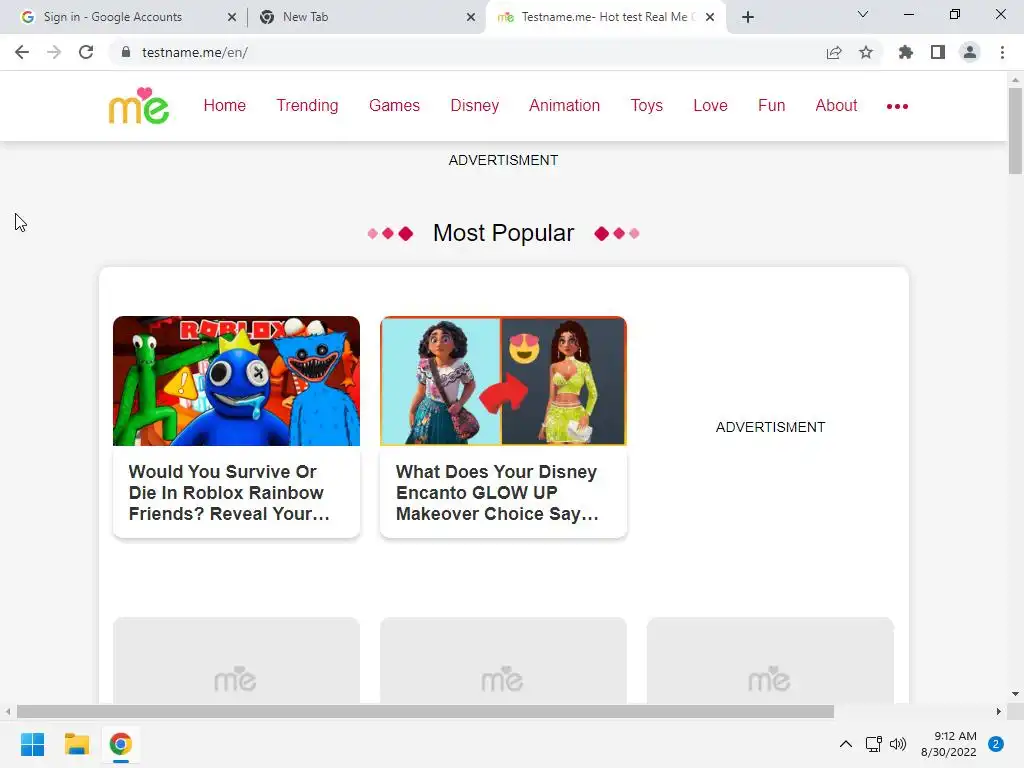Expand the tab search dropdown arrow
Screen dimensions: 1024x768
point(863,14)
